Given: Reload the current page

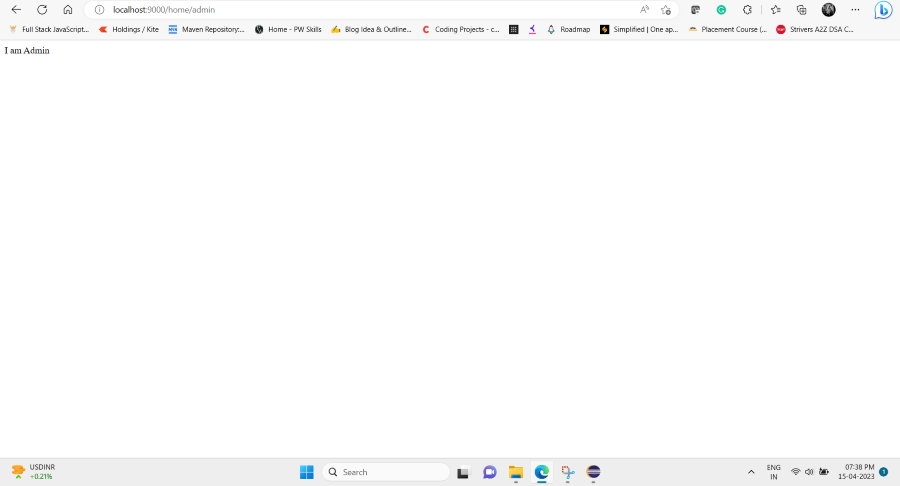Looking at the screenshot, I should (42, 10).
